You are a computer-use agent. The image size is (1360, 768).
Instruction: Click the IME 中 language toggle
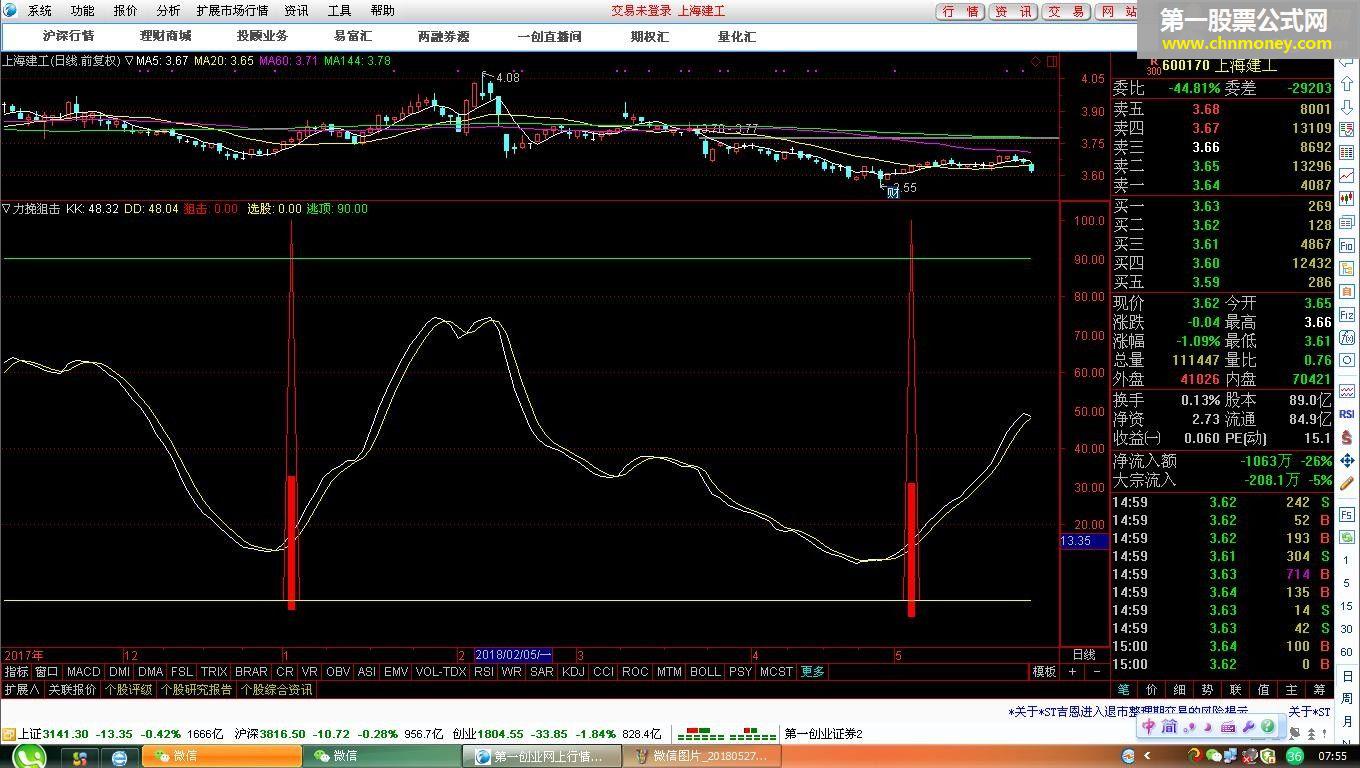(1150, 726)
